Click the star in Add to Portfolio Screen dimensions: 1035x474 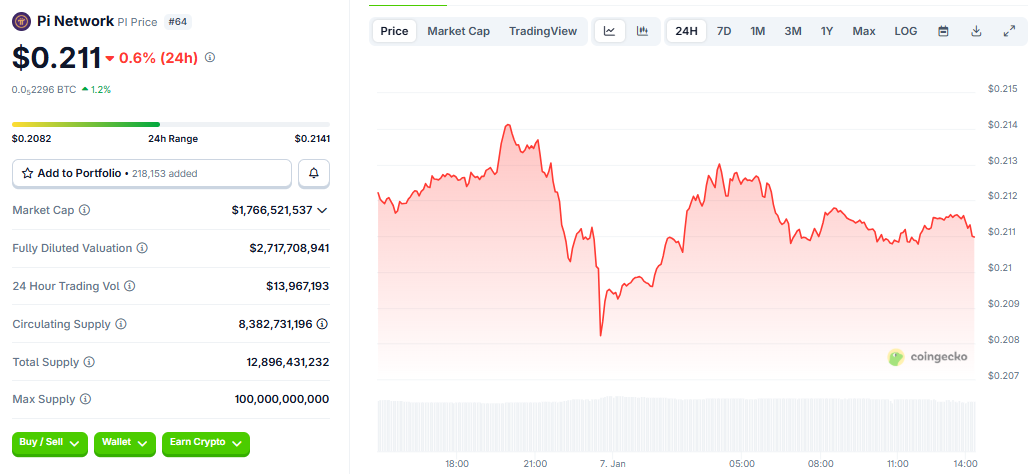click(x=28, y=174)
